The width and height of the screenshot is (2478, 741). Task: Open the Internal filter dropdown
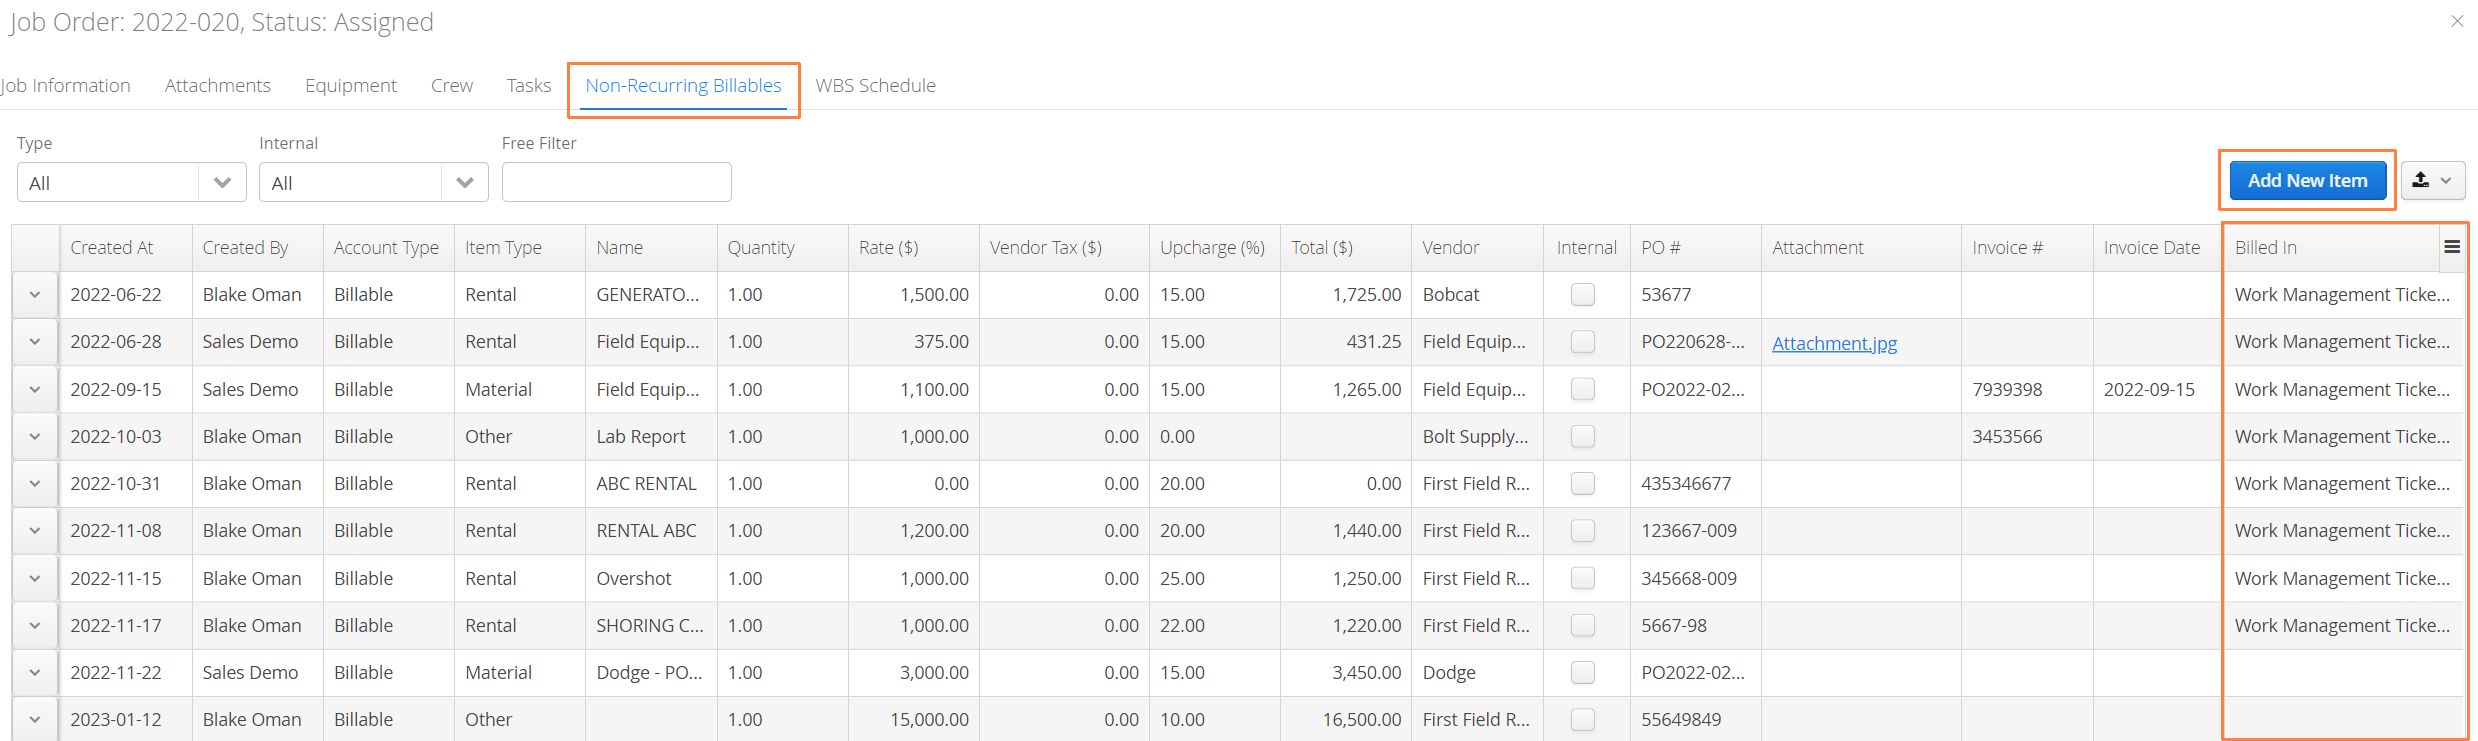pos(374,182)
